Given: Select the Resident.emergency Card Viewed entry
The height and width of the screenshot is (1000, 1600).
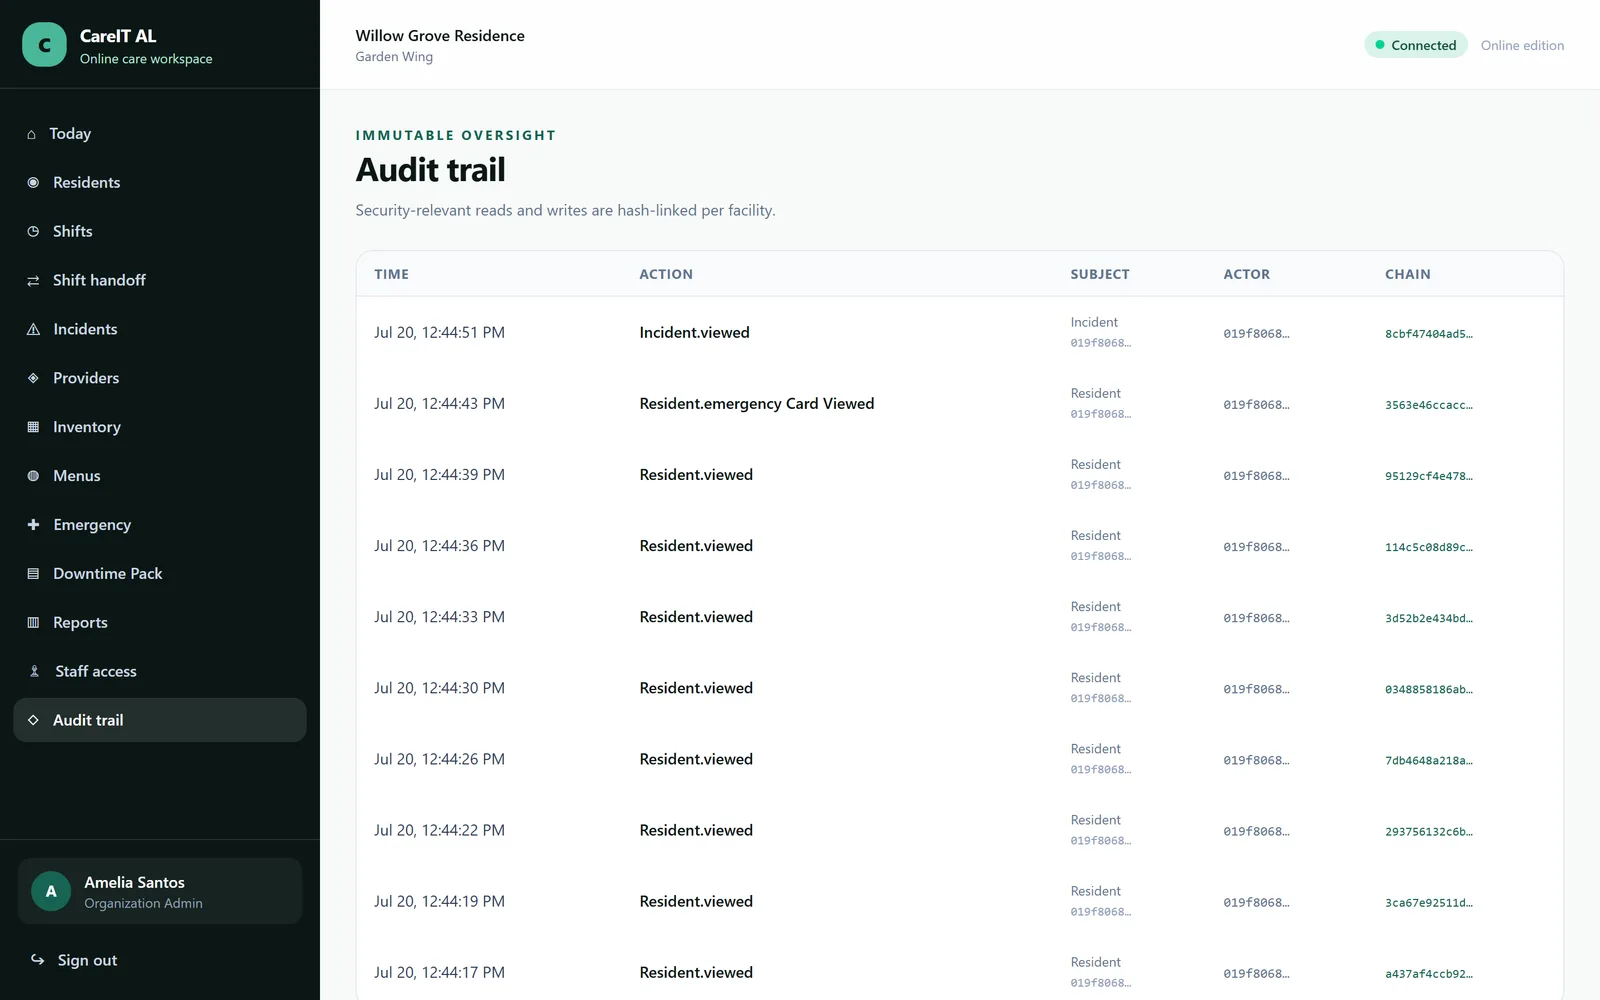Looking at the screenshot, I should coord(757,404).
